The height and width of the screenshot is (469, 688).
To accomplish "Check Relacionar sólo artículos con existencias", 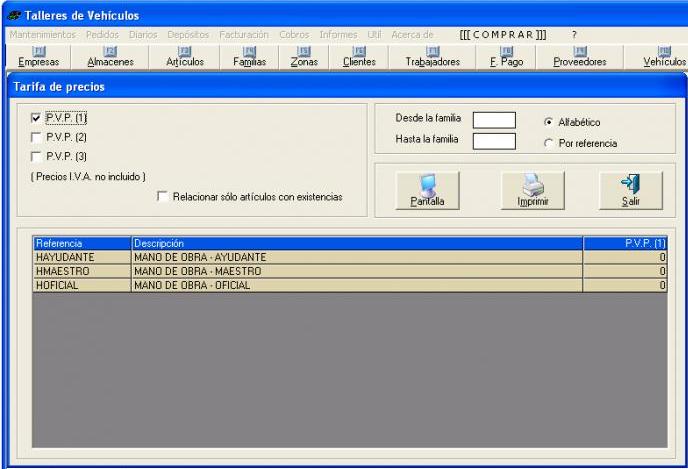I will point(162,196).
